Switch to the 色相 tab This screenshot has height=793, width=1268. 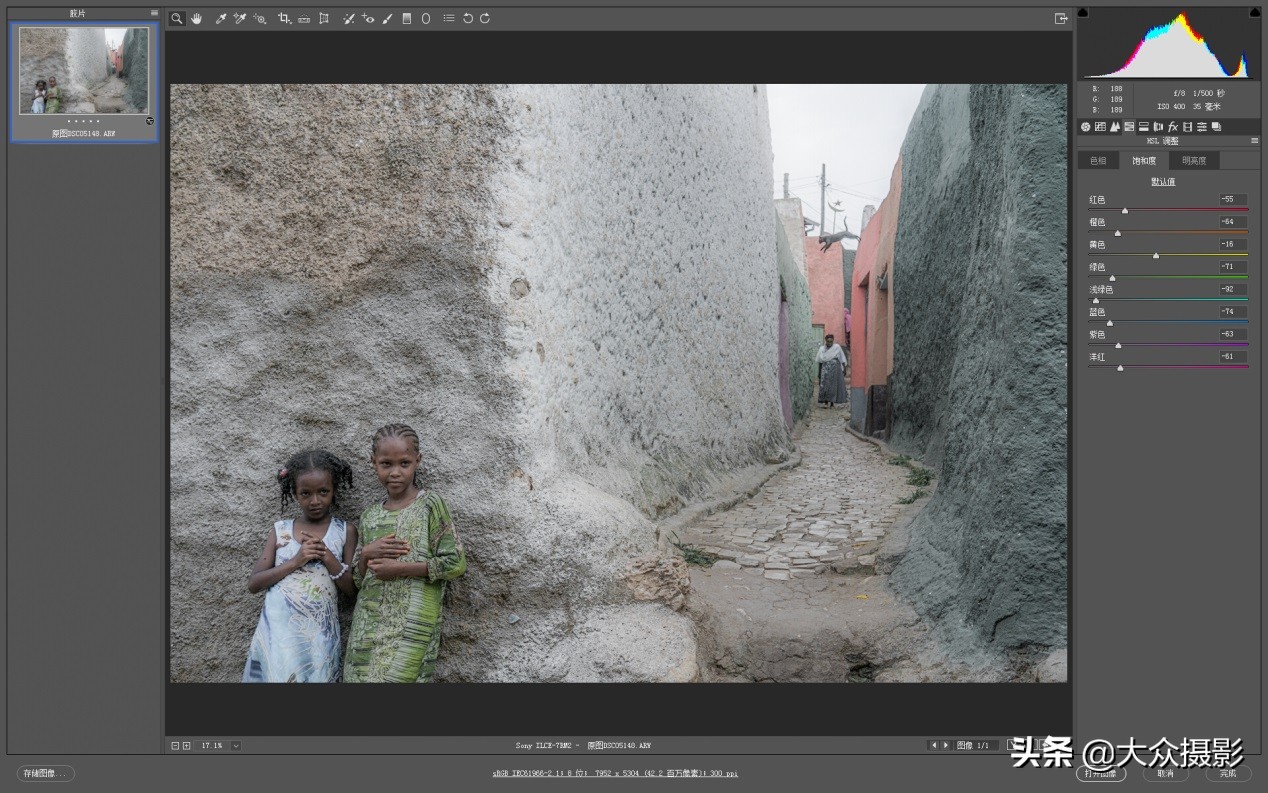coord(1098,160)
